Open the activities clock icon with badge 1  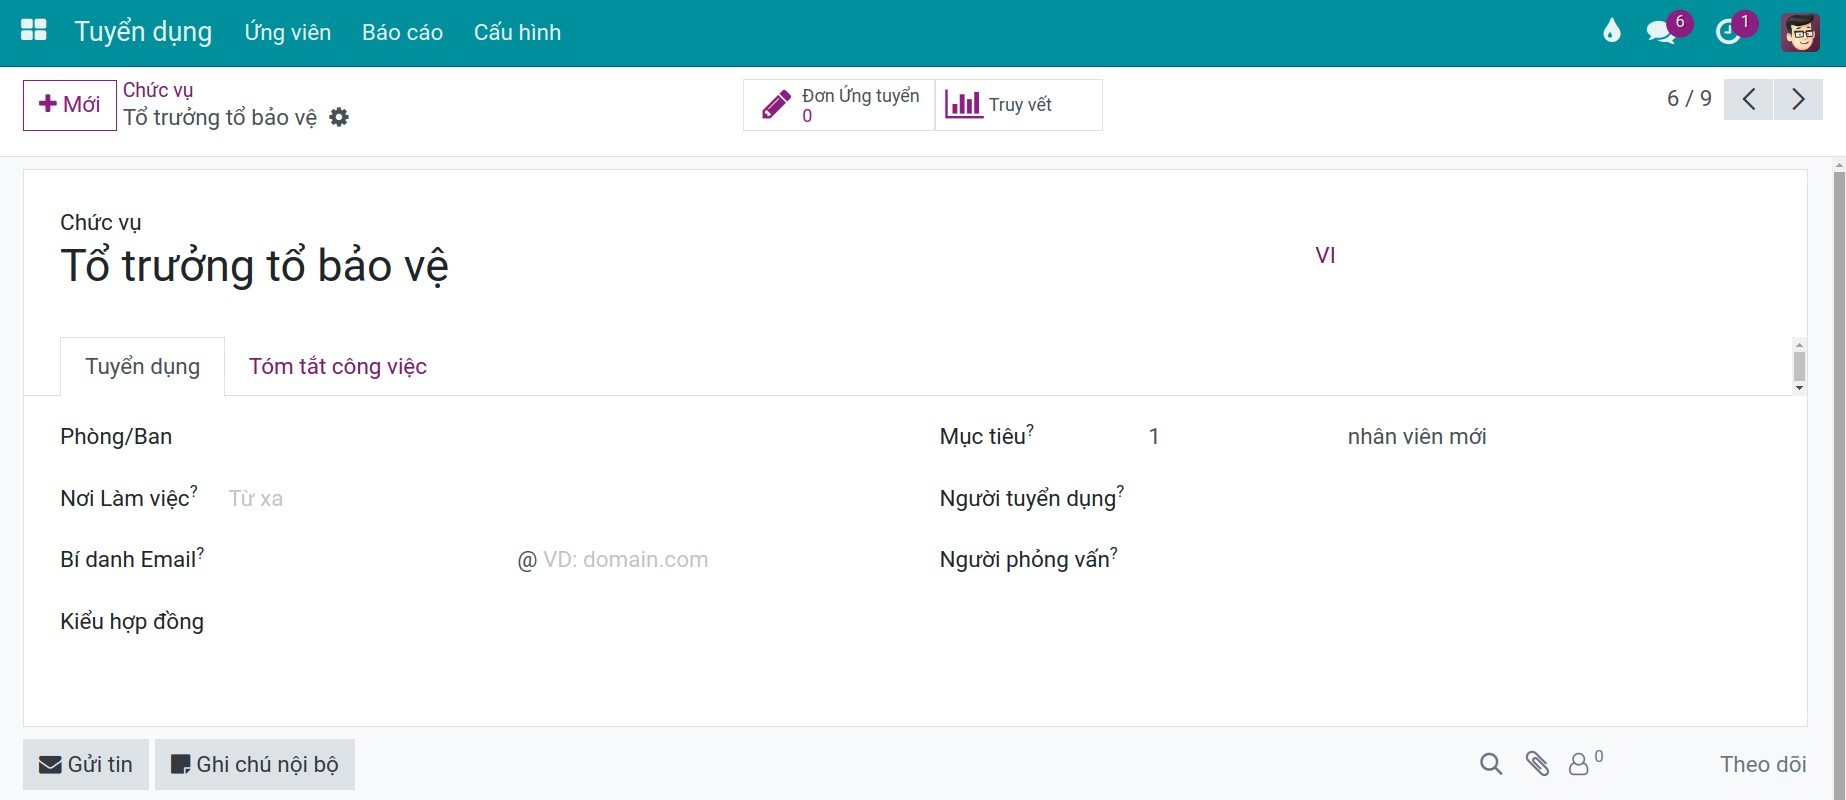(1730, 32)
